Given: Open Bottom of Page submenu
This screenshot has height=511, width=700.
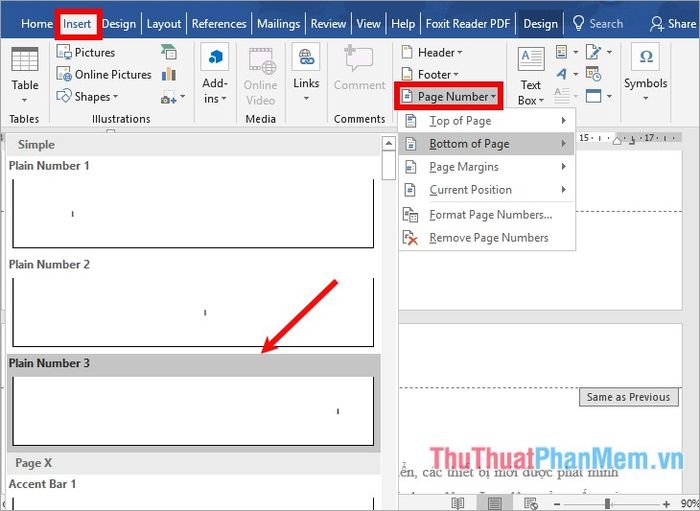Looking at the screenshot, I should point(486,144).
